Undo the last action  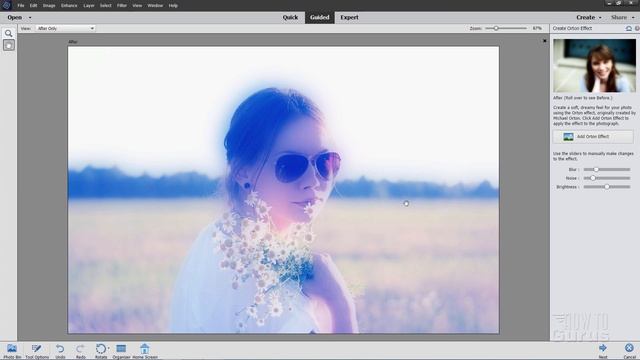click(x=60, y=351)
